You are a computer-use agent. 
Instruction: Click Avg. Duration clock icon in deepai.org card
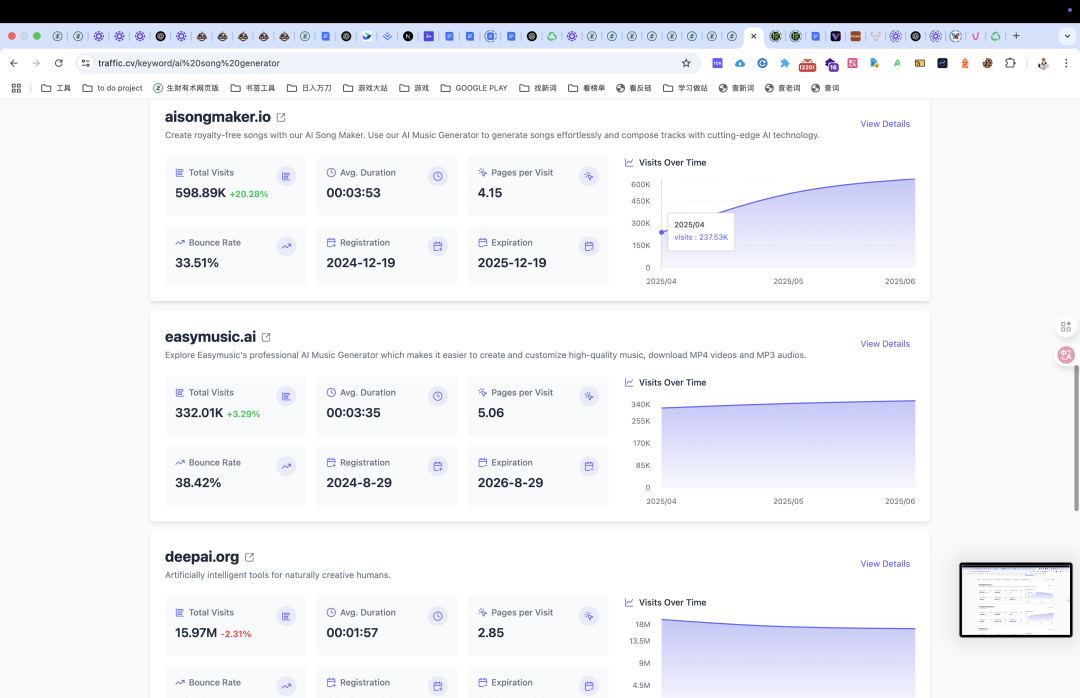(x=437, y=616)
